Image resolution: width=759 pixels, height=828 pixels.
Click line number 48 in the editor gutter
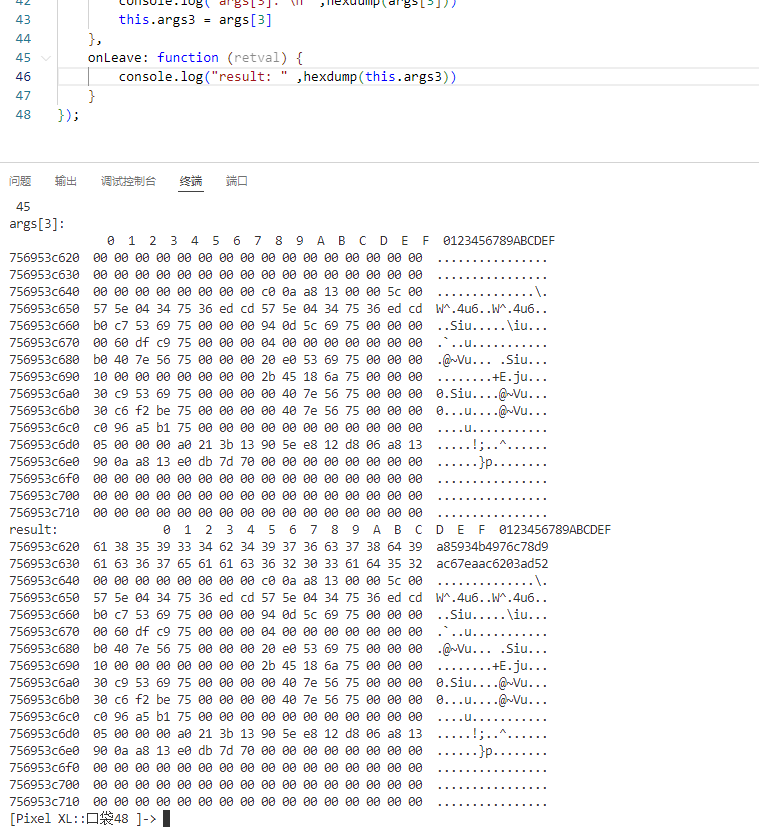tap(23, 115)
